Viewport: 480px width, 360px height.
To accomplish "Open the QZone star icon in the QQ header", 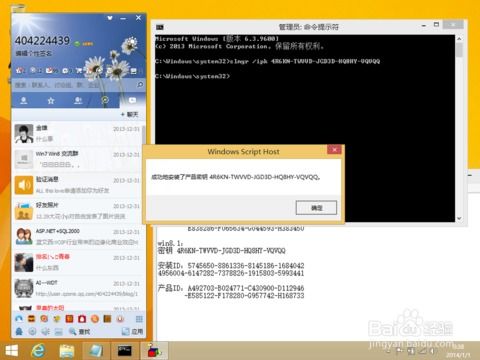I will pos(20,70).
